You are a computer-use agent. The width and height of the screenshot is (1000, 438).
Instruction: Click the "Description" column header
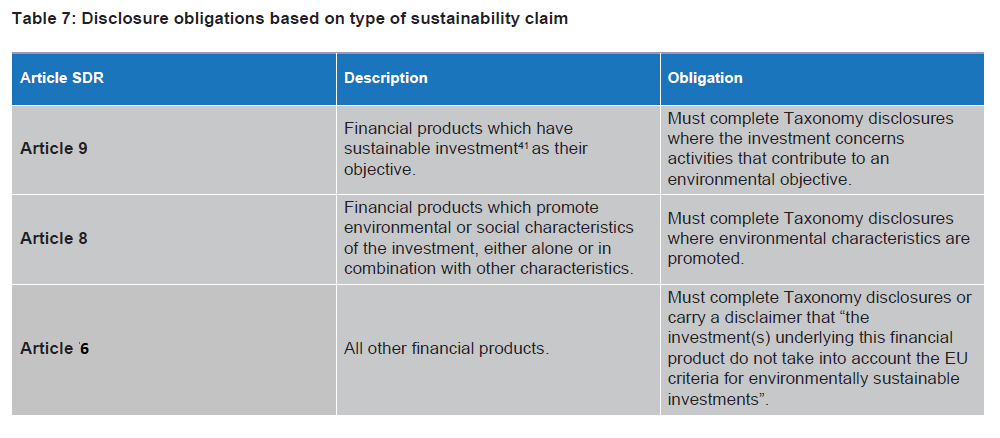coord(385,78)
